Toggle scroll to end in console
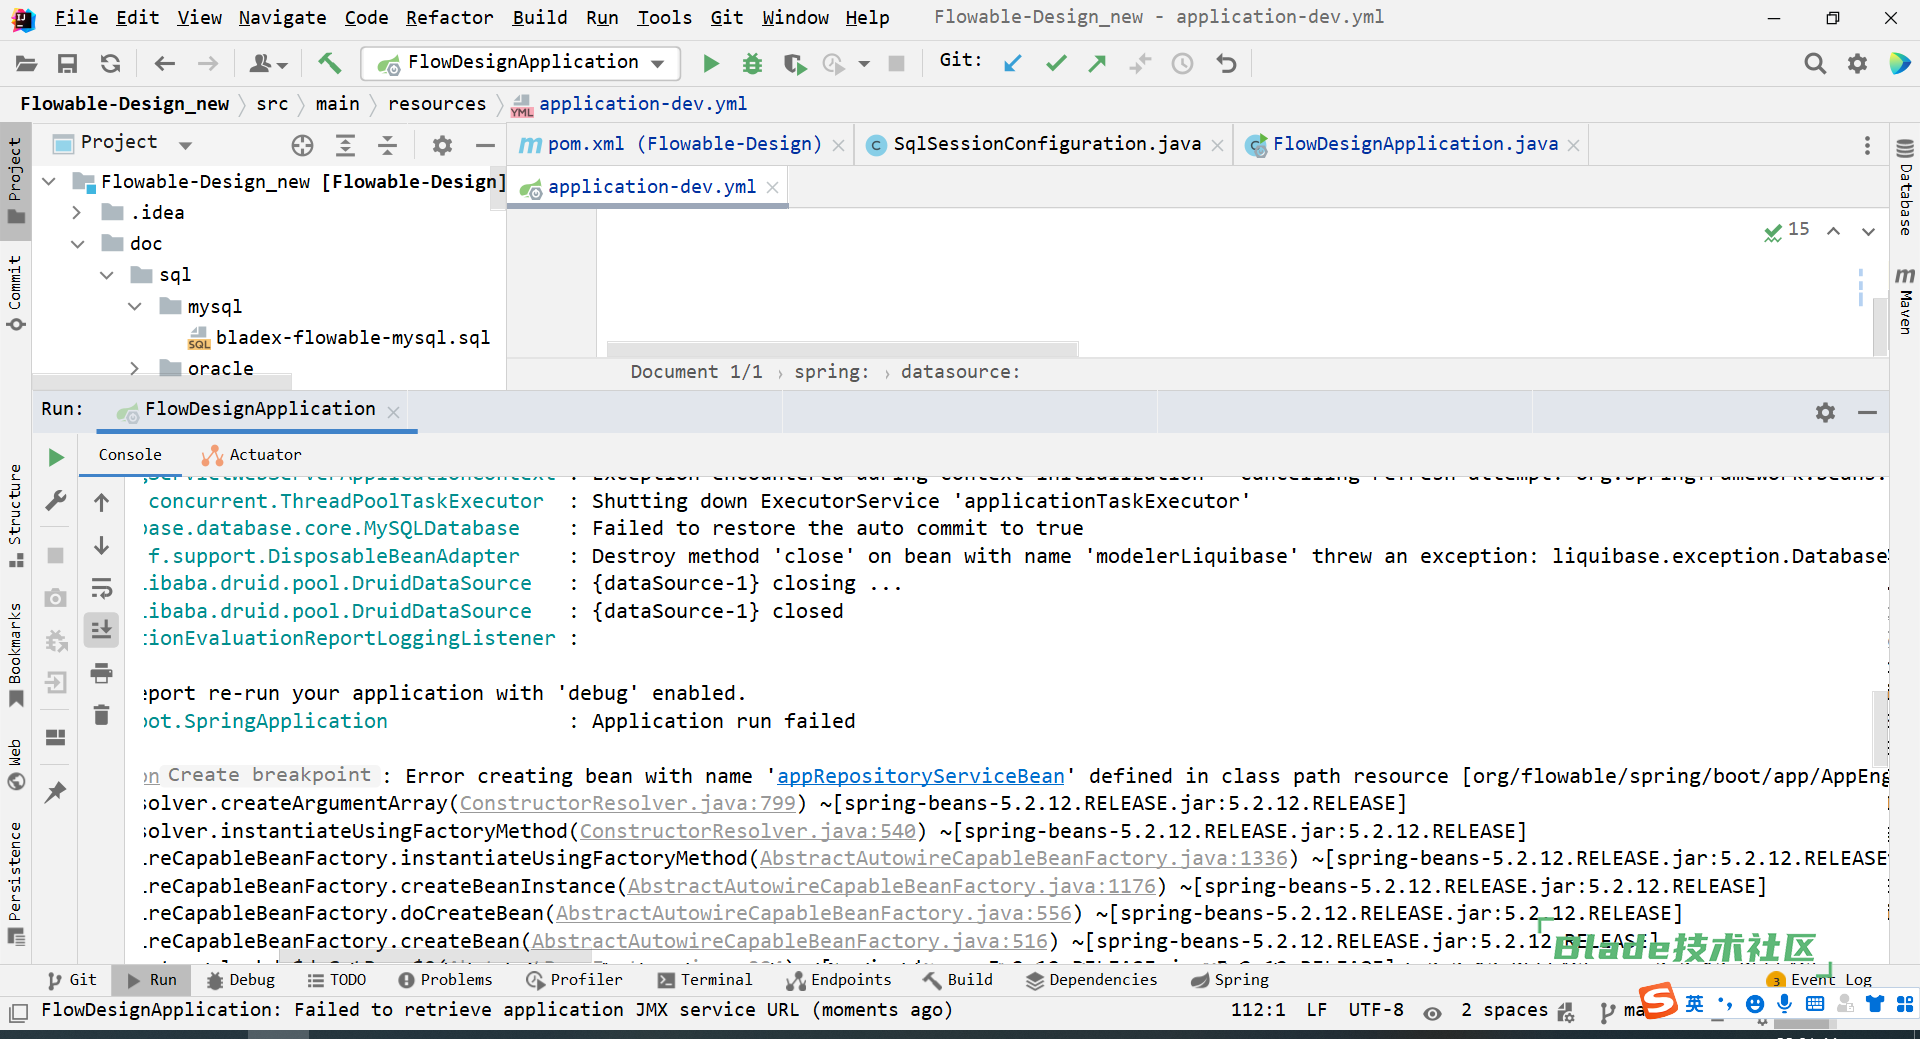Screen dimensions: 1920x1039 101,630
